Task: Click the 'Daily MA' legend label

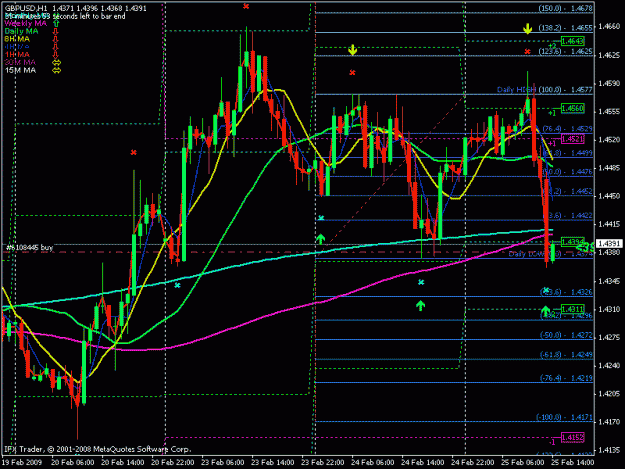Action: (x=22, y=31)
